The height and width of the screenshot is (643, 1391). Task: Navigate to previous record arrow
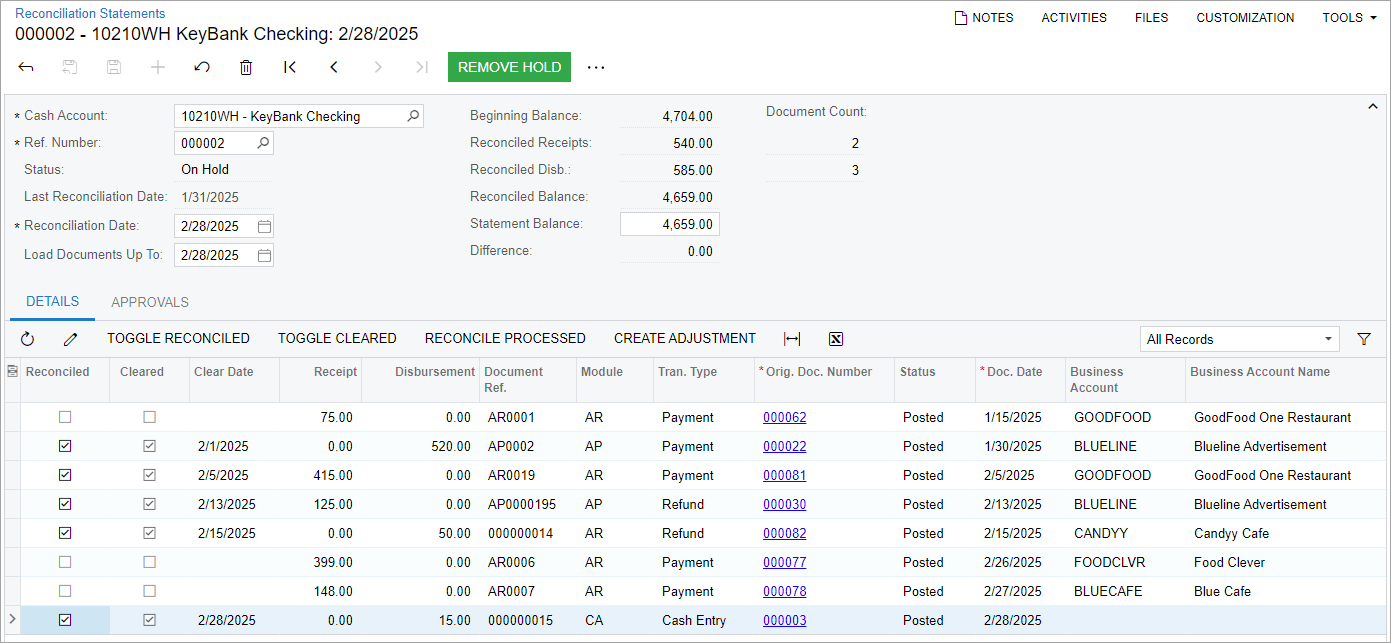pos(334,67)
